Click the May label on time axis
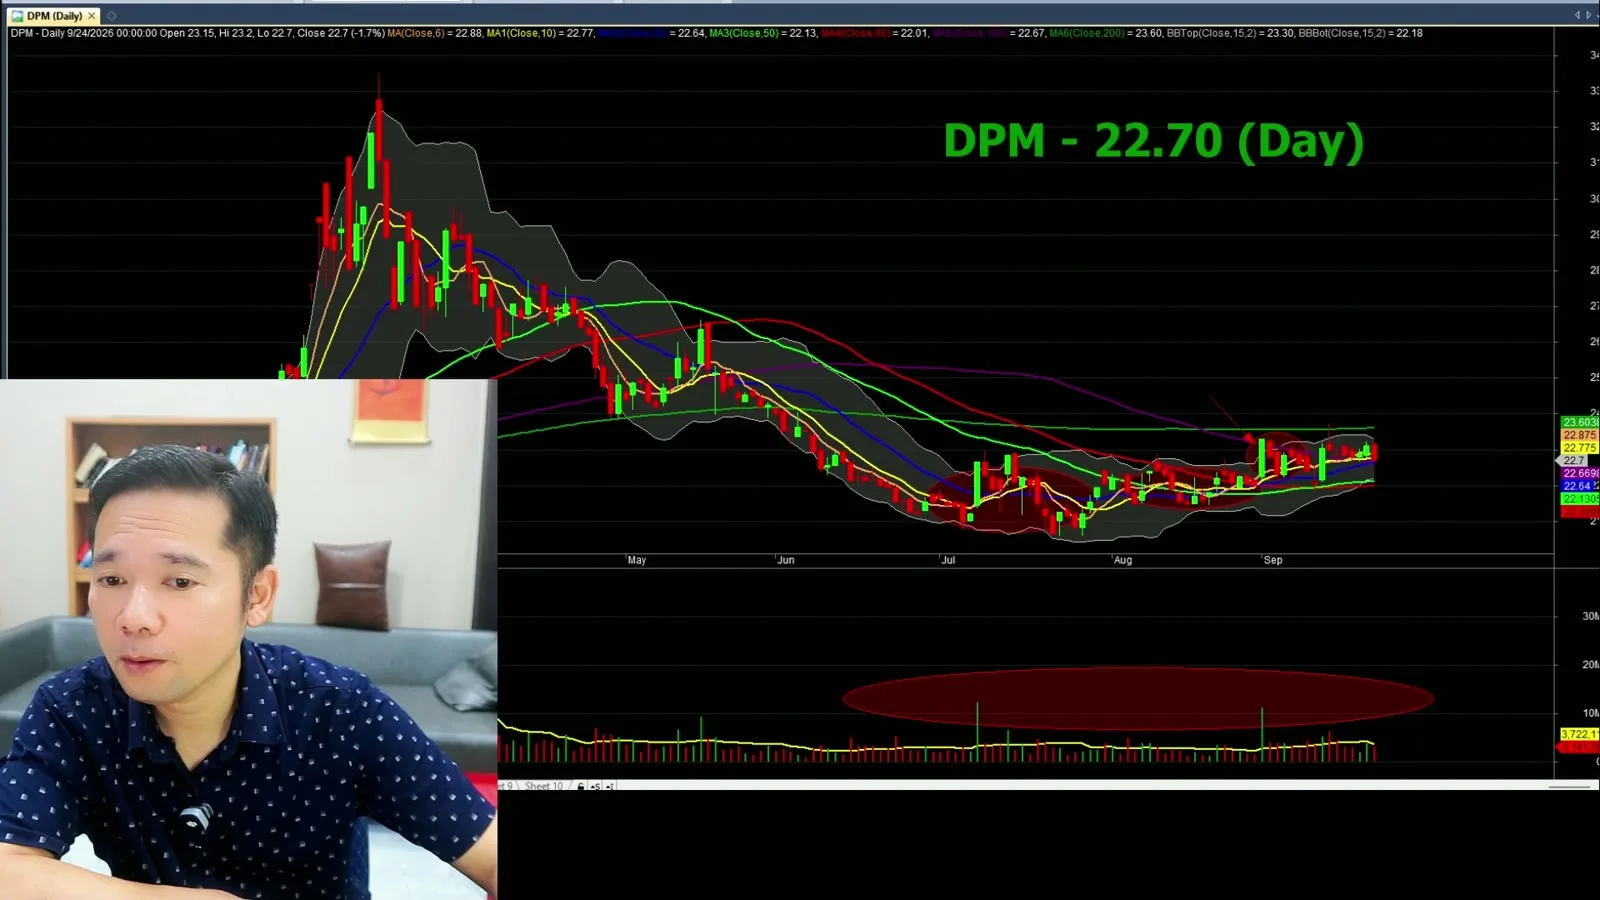This screenshot has width=1600, height=900. [x=637, y=560]
